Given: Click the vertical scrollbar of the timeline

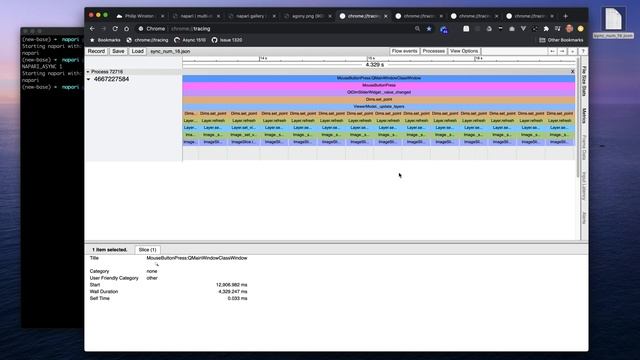Looking at the screenshot, I should pos(578,118).
